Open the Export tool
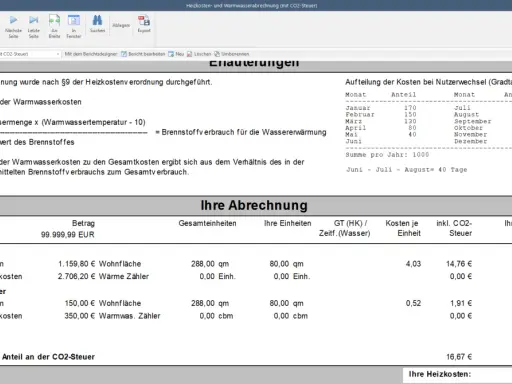The width and height of the screenshot is (512, 384). point(144,24)
